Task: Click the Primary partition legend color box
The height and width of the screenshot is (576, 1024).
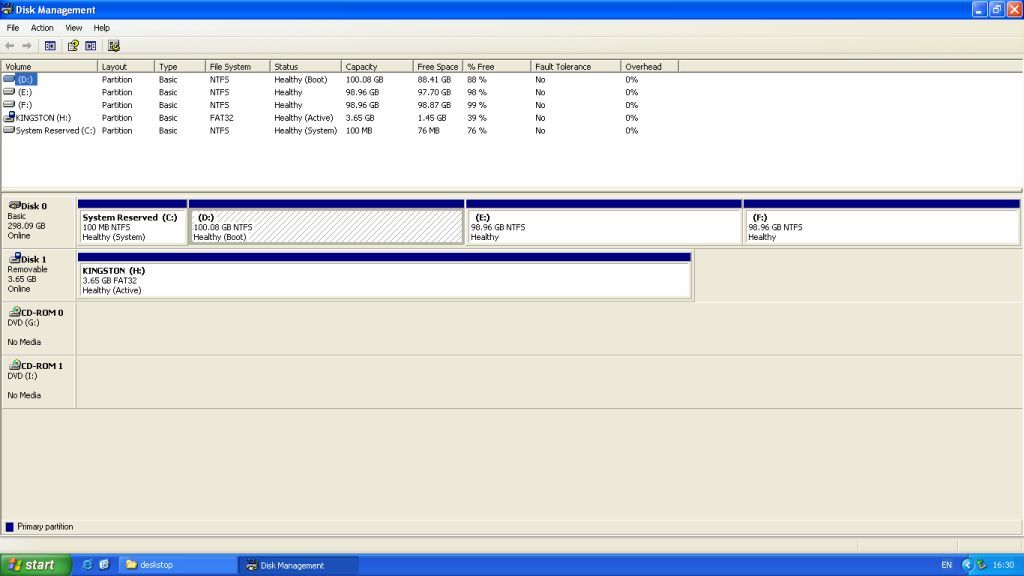Action: coord(10,527)
